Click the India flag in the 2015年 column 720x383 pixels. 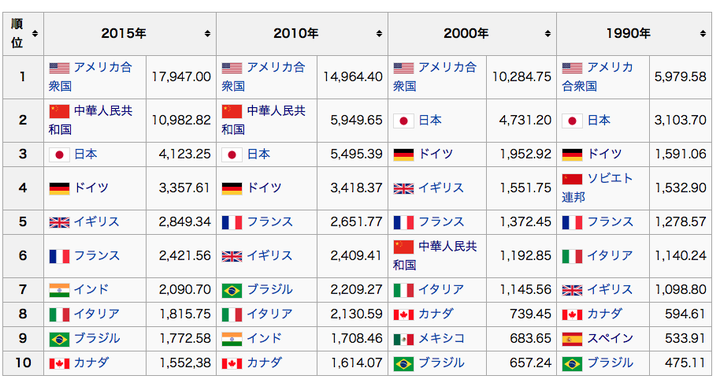coord(59,290)
